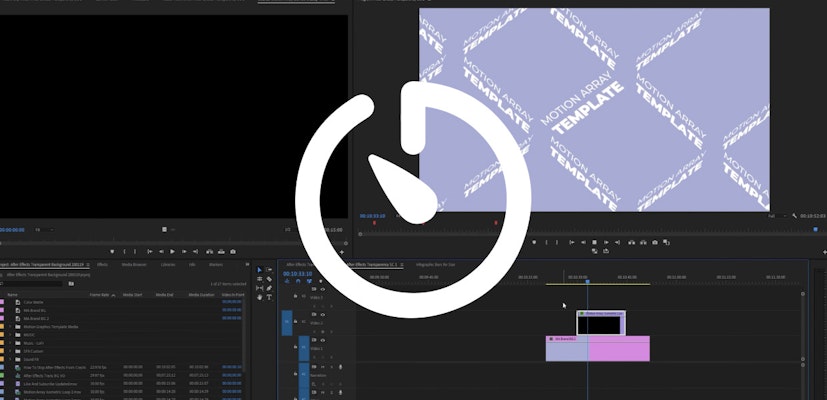Viewport: 827px width, 400px height.
Task: Export frame from Source monitor camera icon
Action: (x=233, y=252)
